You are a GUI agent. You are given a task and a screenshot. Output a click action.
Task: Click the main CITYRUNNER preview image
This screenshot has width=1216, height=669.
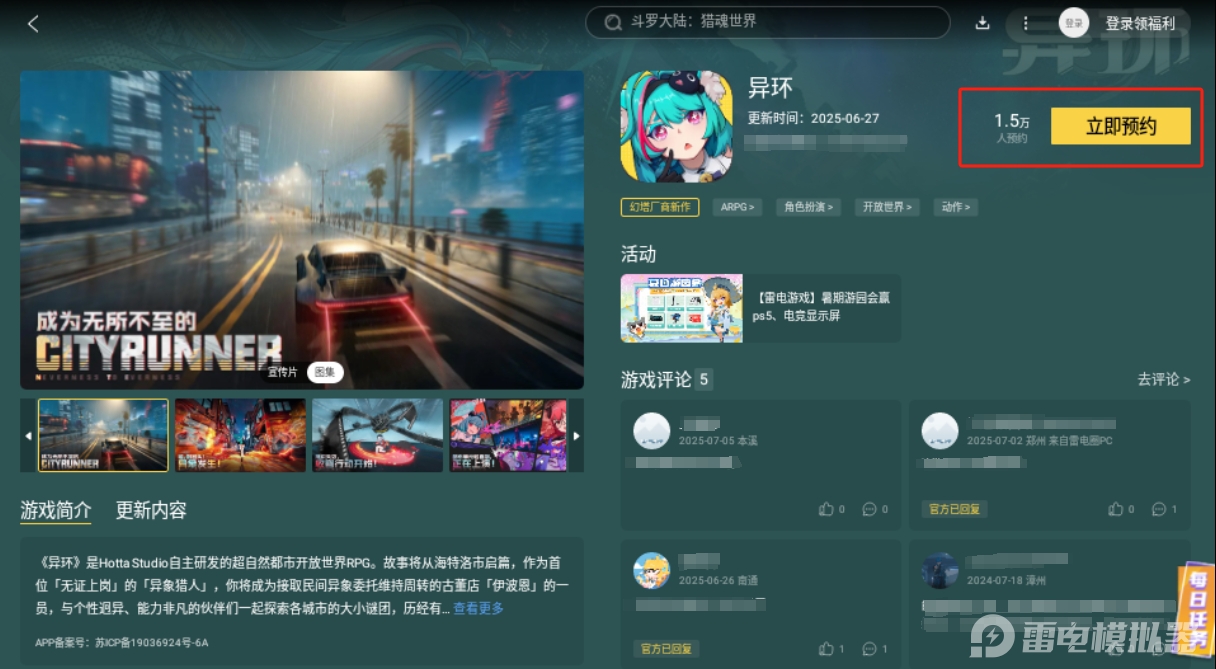[x=302, y=230]
